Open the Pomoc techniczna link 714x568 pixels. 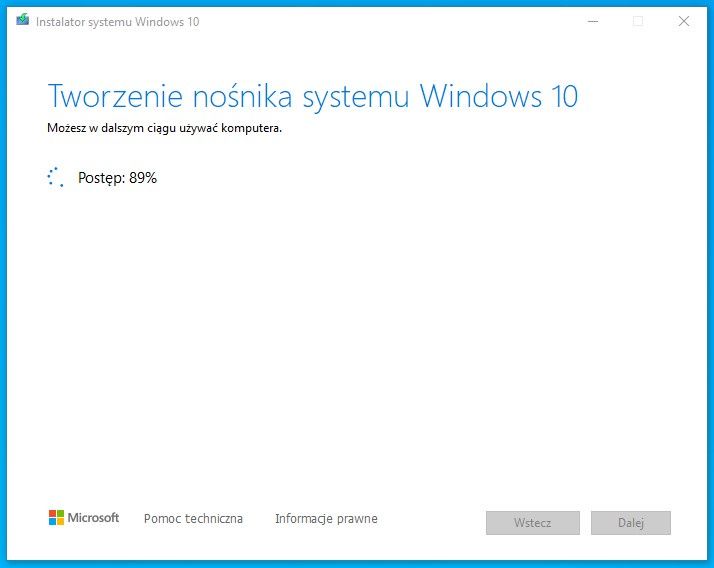193,518
